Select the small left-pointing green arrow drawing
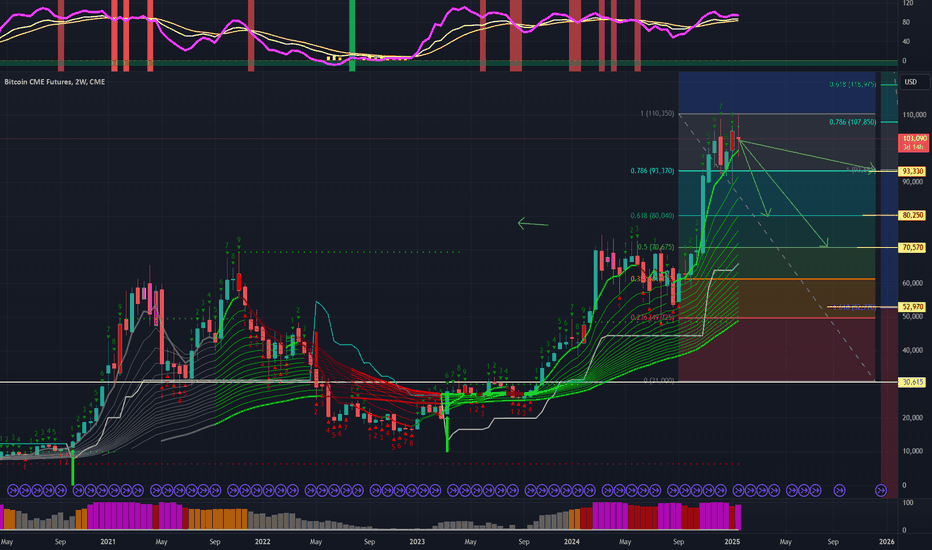This screenshot has width=932, height=550. pyautogui.click(x=533, y=224)
